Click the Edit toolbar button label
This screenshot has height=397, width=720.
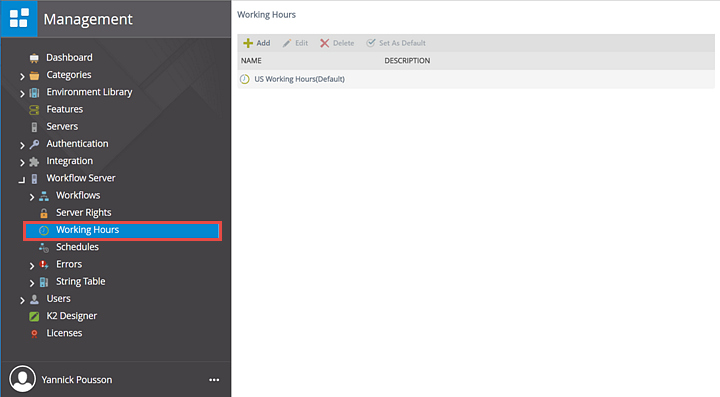(301, 43)
